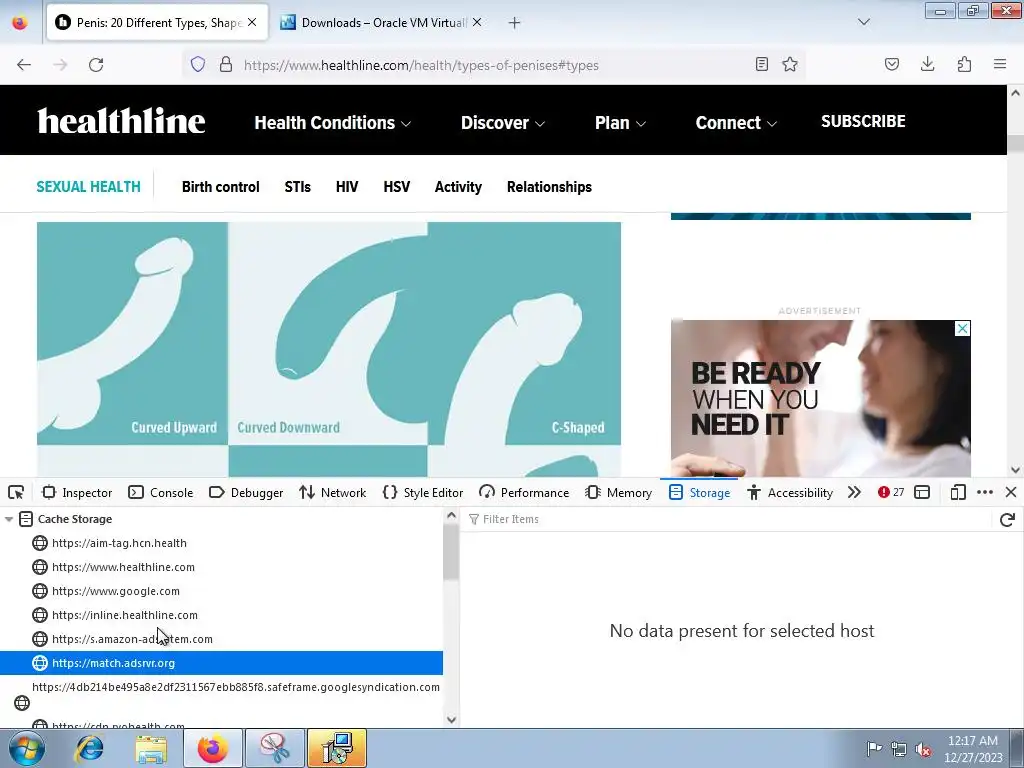The height and width of the screenshot is (768, 1024).
Task: Close the Downloads Oracle VM tab
Action: click(477, 22)
